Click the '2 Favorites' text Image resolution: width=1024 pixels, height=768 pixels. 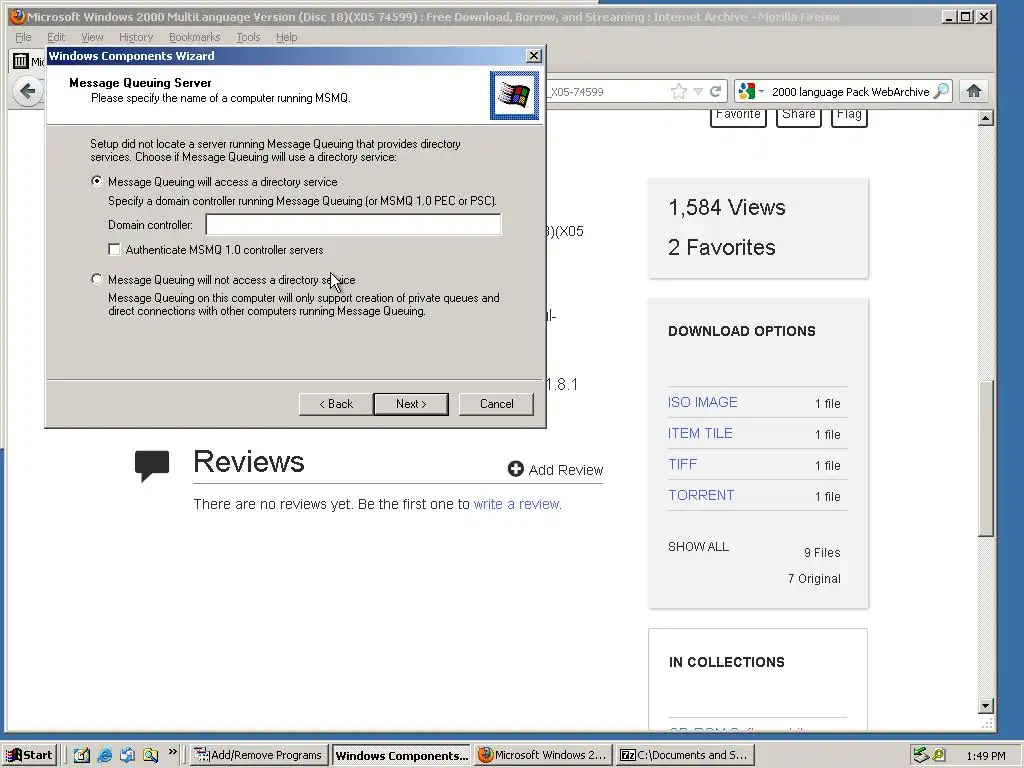tap(722, 247)
